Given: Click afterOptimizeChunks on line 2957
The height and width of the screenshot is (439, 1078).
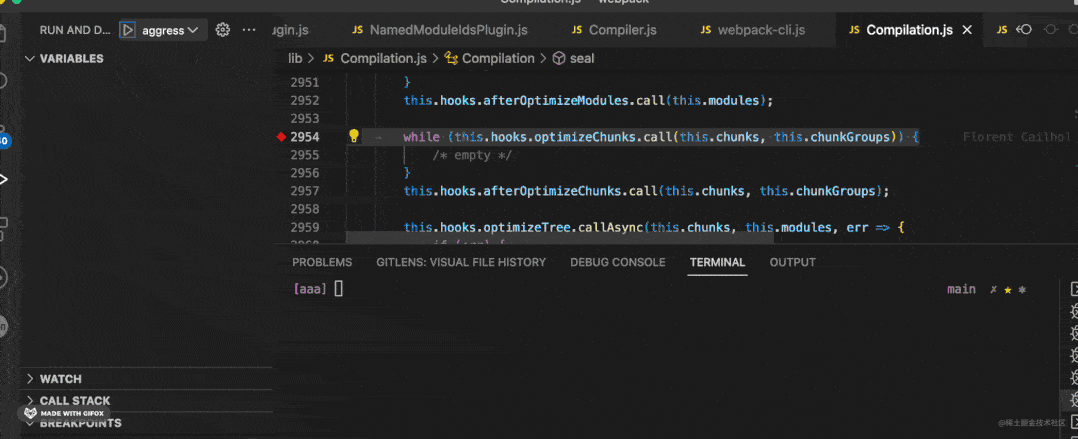Looking at the screenshot, I should pyautogui.click(x=553, y=191).
